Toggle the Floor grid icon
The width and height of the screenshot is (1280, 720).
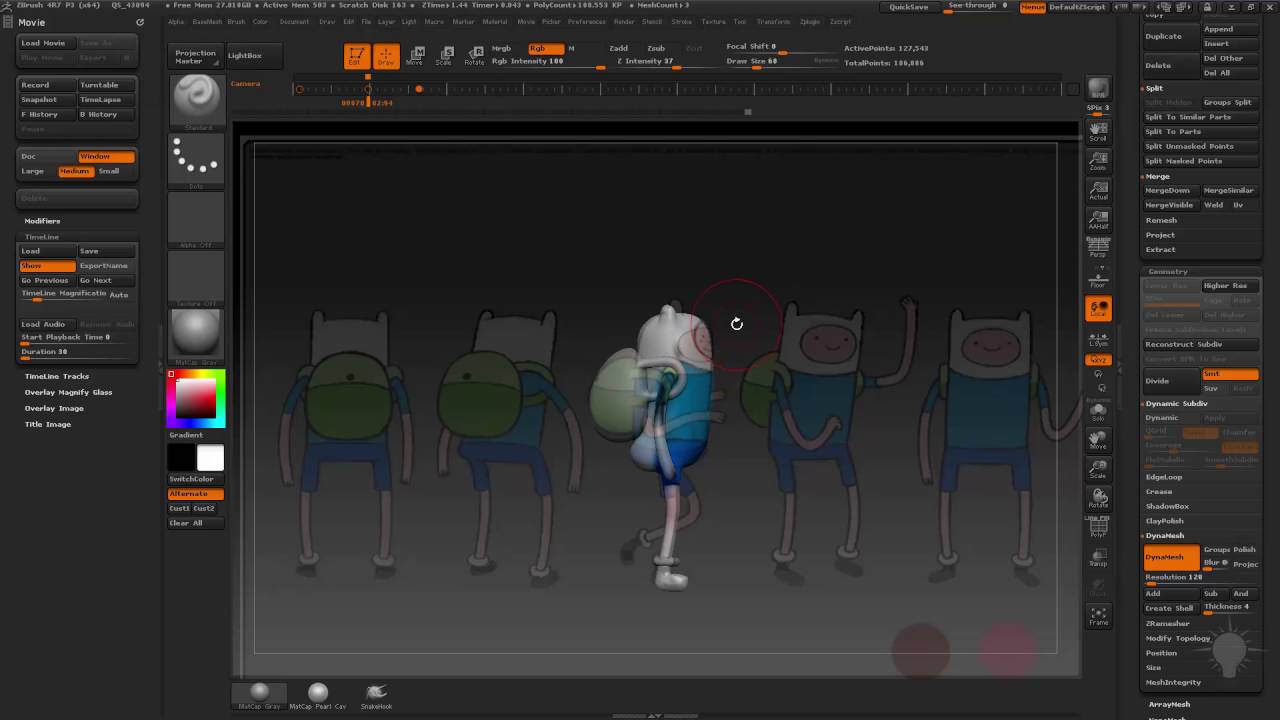[x=1098, y=279]
